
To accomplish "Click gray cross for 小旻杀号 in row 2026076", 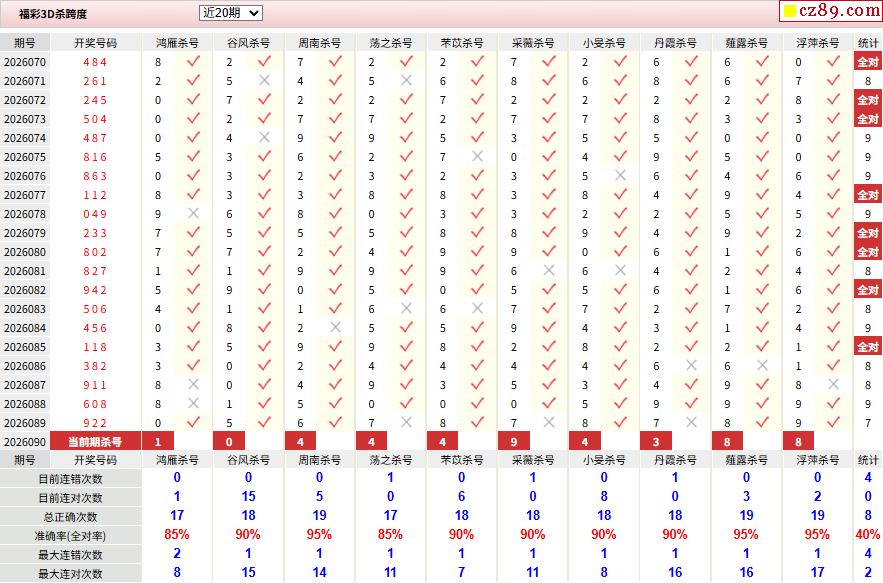I will click(x=620, y=176).
